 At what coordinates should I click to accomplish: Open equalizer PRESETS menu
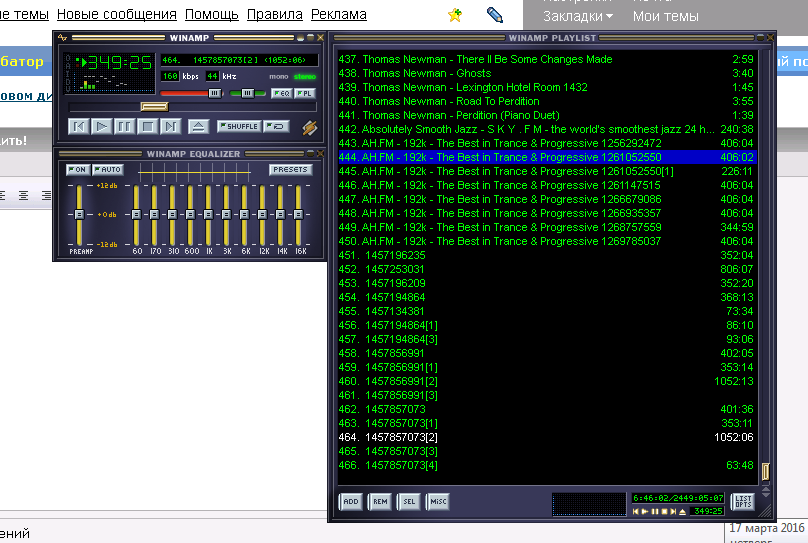[290, 169]
